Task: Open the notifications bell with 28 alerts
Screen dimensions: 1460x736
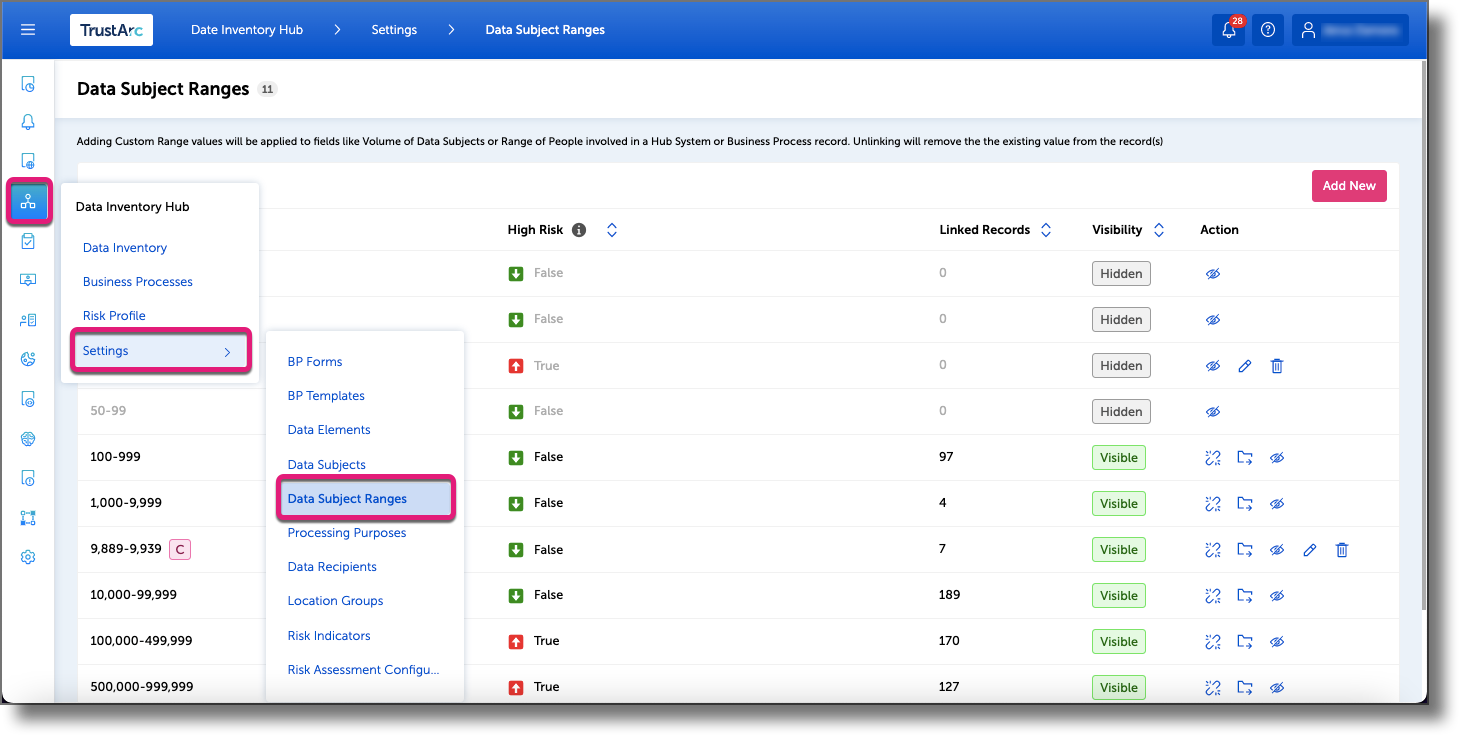Action: tap(1228, 30)
